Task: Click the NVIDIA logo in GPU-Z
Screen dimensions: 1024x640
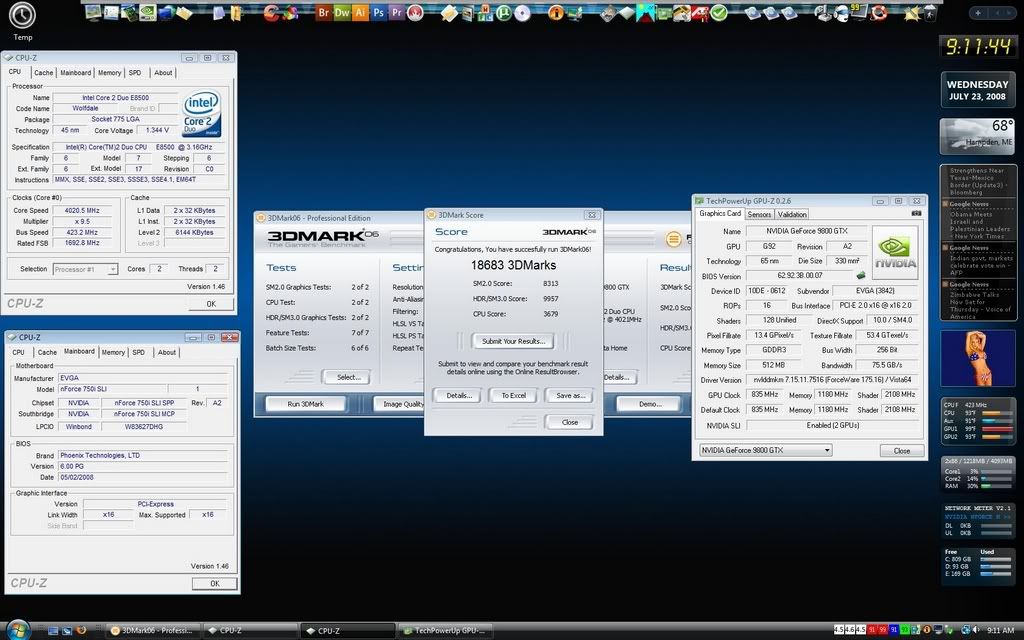Action: tap(895, 252)
